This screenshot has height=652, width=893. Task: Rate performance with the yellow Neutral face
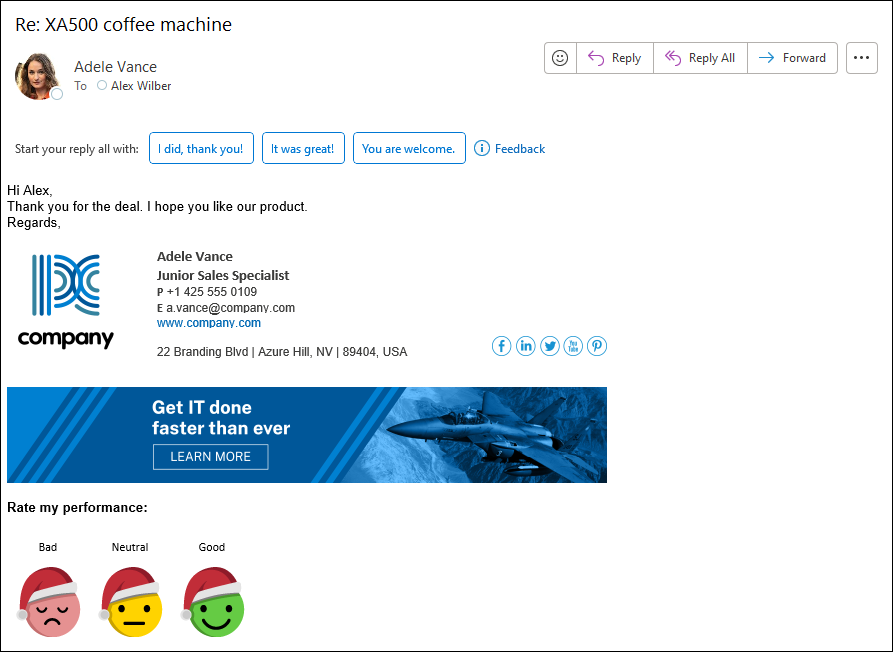tap(130, 602)
